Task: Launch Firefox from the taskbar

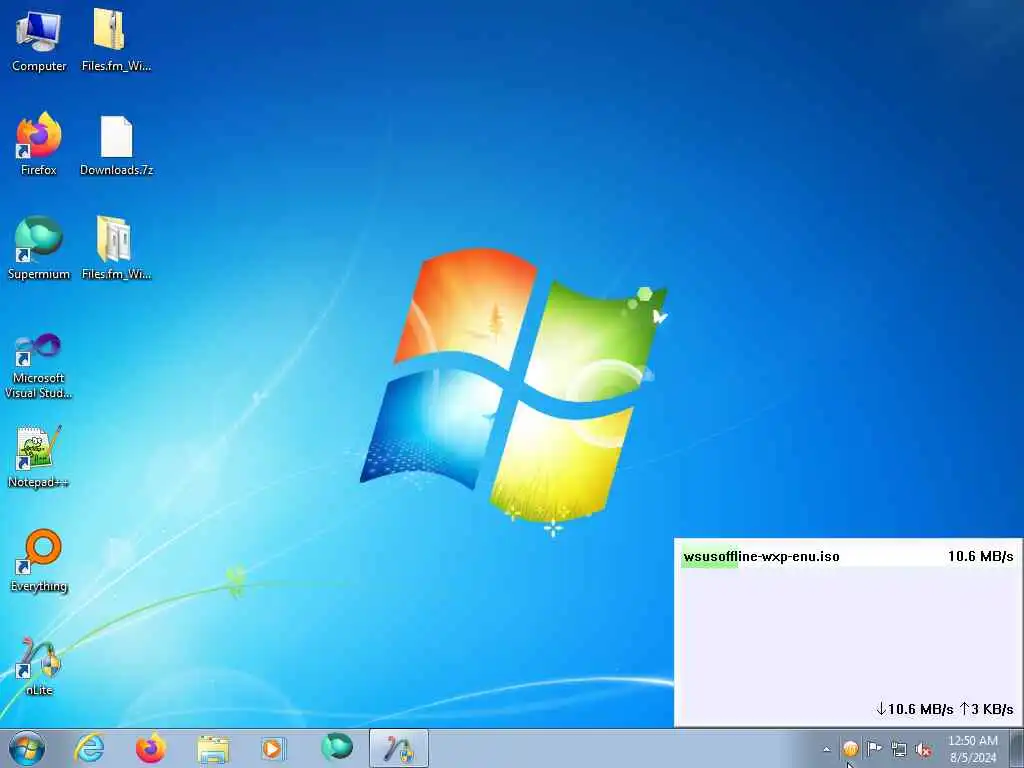Action: pos(151,748)
